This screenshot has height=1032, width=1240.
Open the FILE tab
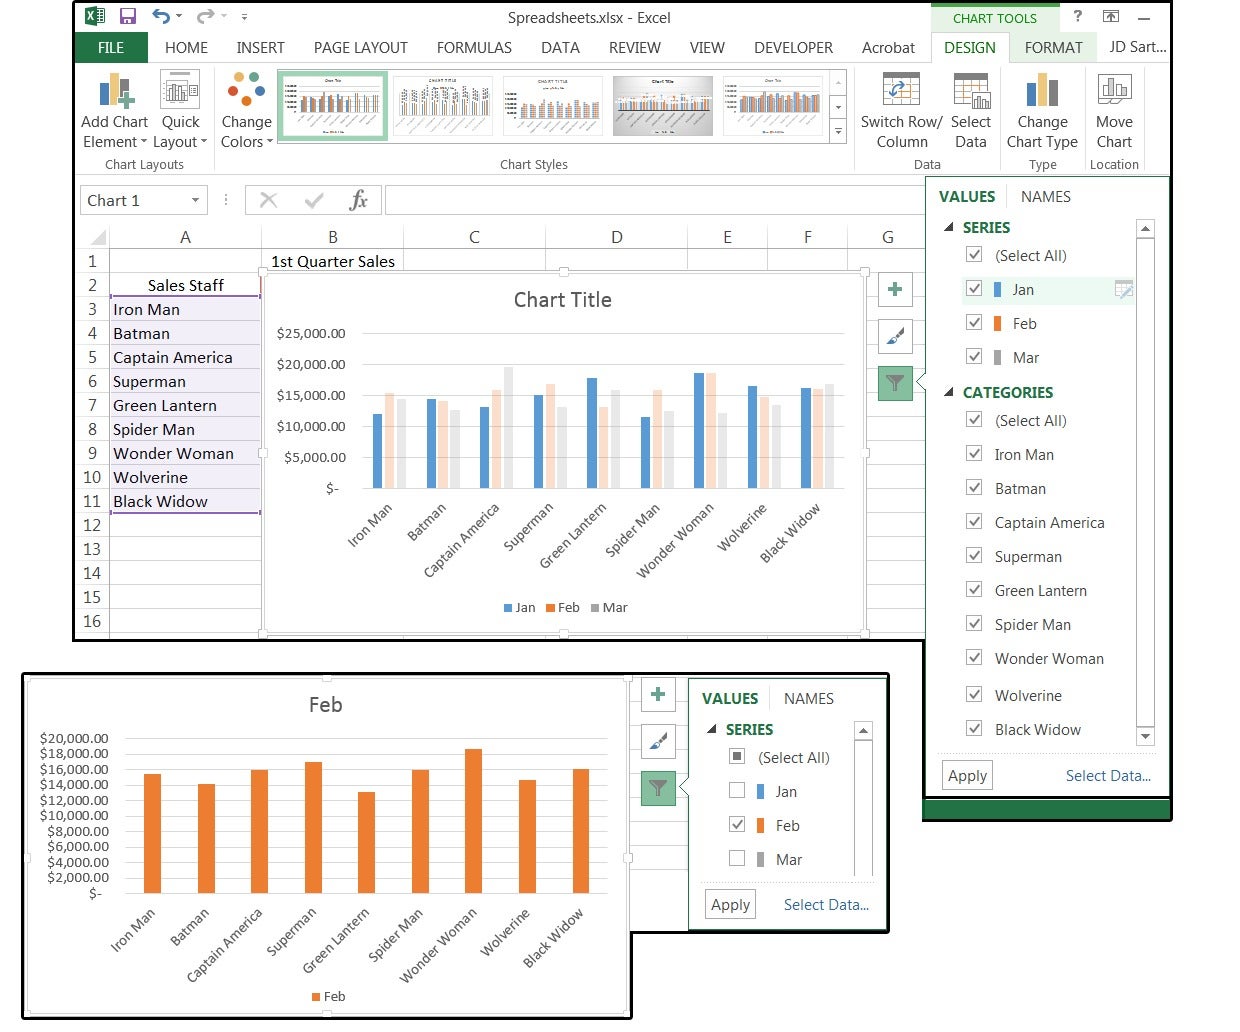coord(111,47)
